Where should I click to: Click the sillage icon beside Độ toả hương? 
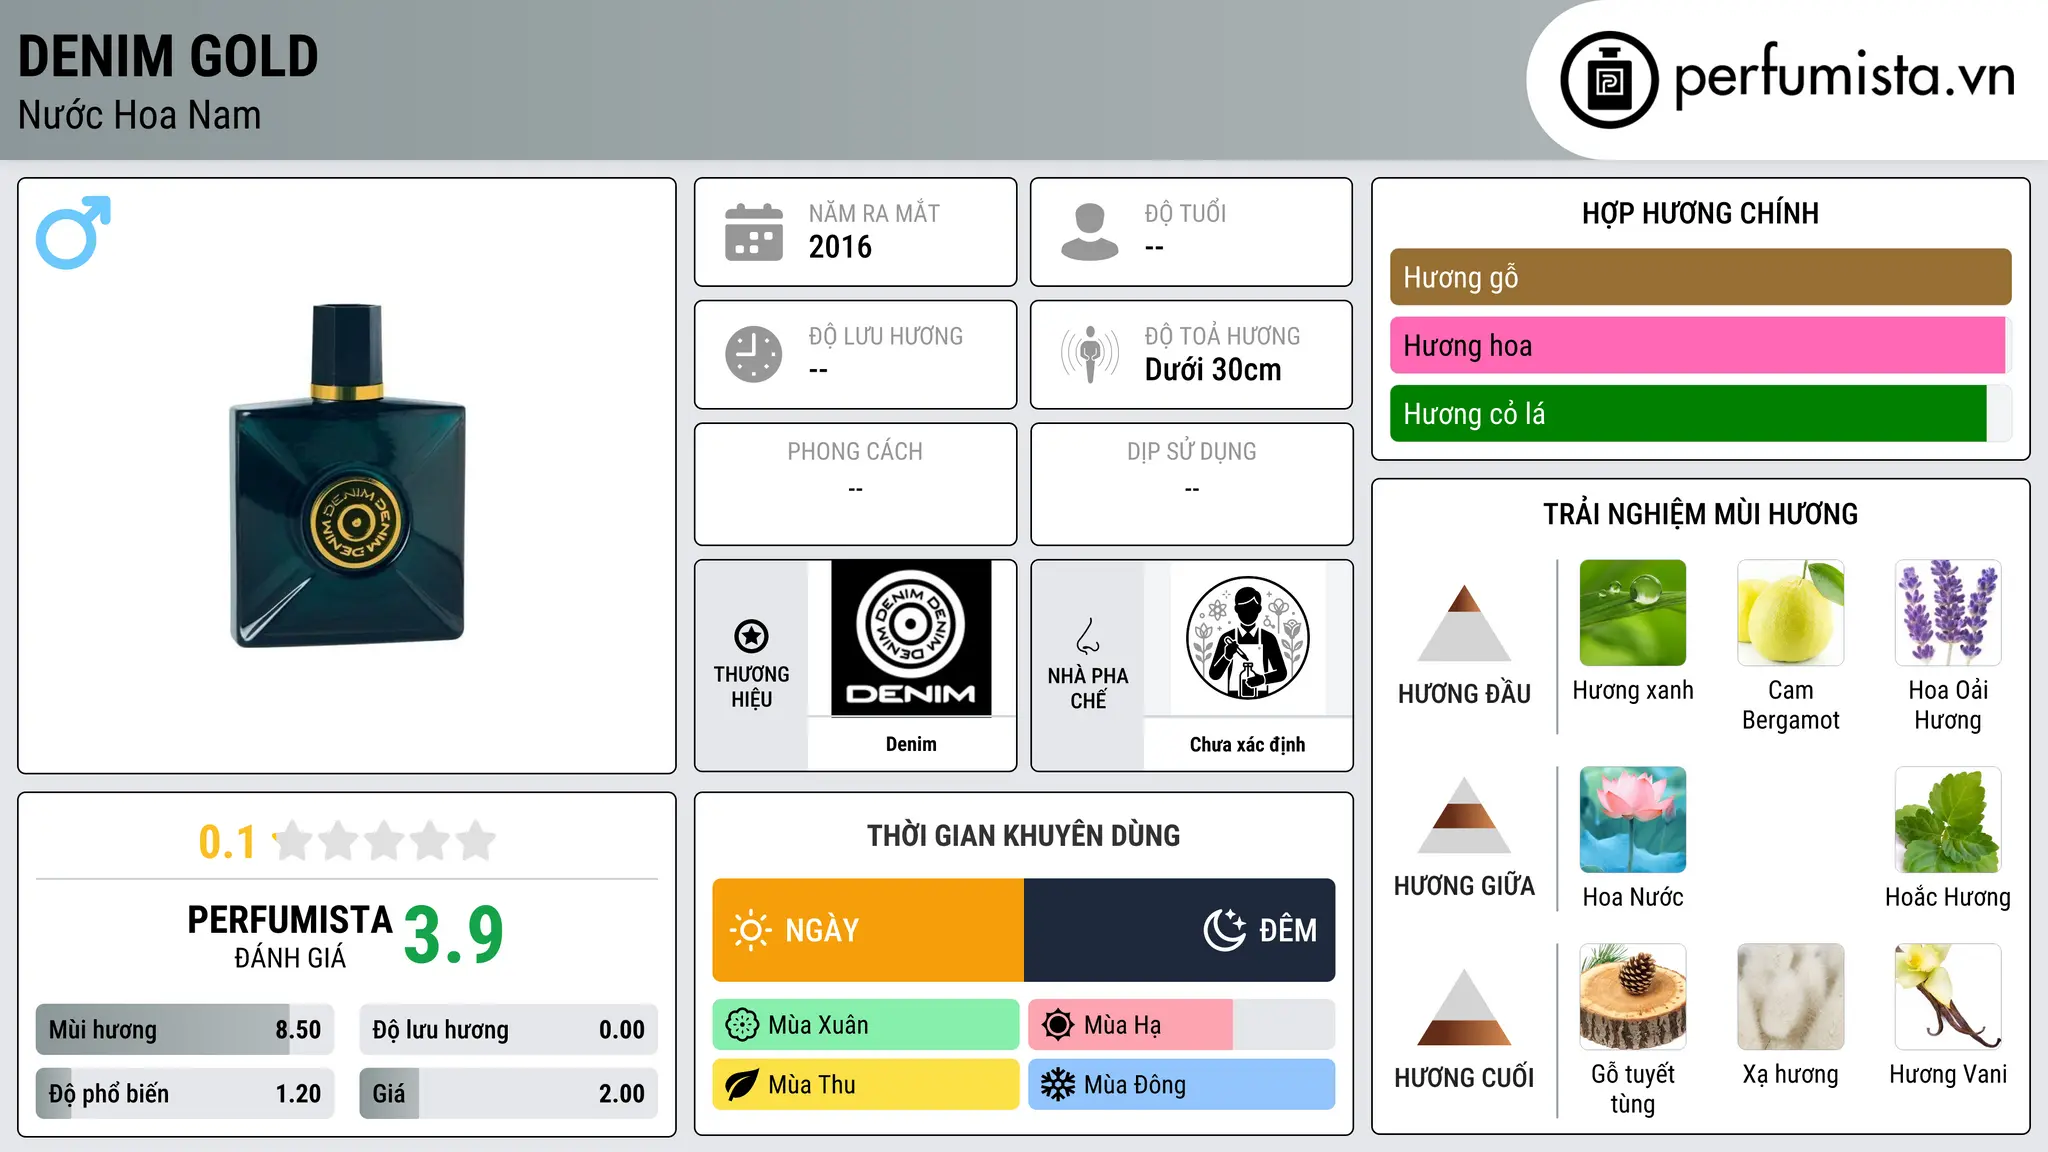(x=1090, y=354)
